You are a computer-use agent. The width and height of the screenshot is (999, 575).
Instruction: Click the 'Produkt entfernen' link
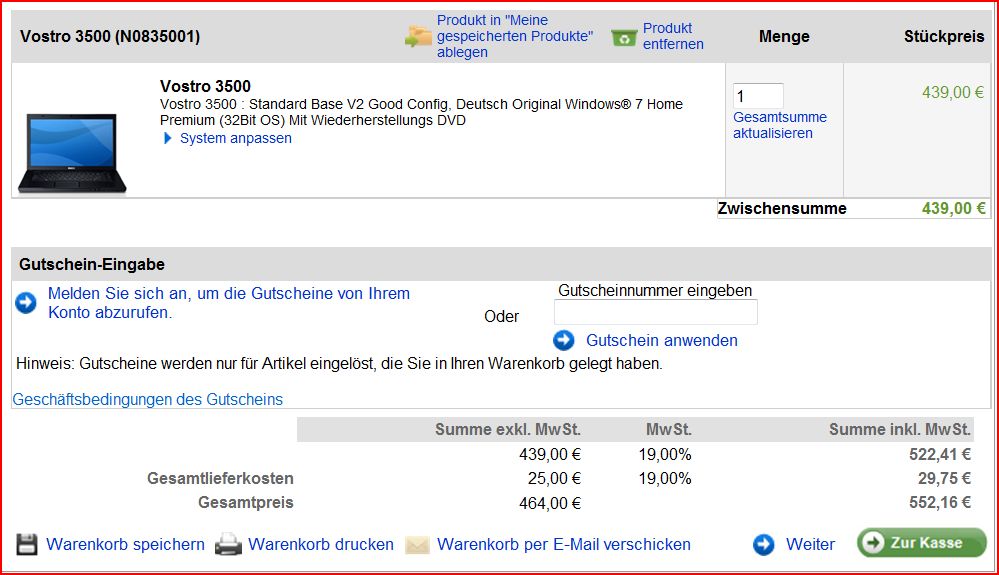673,36
